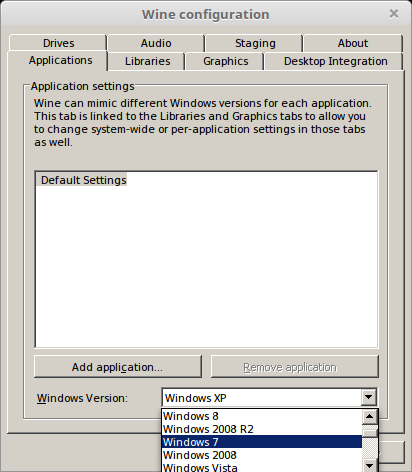Switch to the Libraries tab
This screenshot has height=472, width=412.
pyautogui.click(x=147, y=61)
